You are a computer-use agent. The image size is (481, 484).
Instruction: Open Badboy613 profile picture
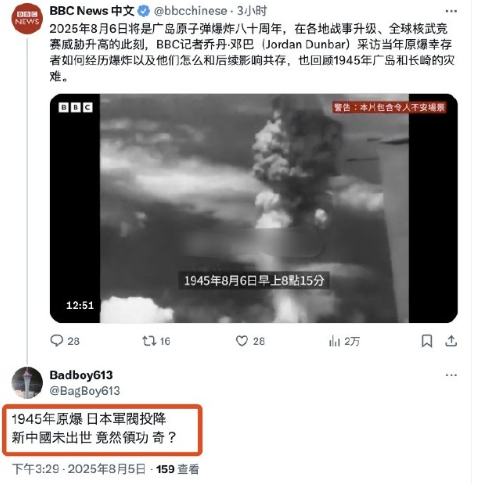click(x=27, y=383)
